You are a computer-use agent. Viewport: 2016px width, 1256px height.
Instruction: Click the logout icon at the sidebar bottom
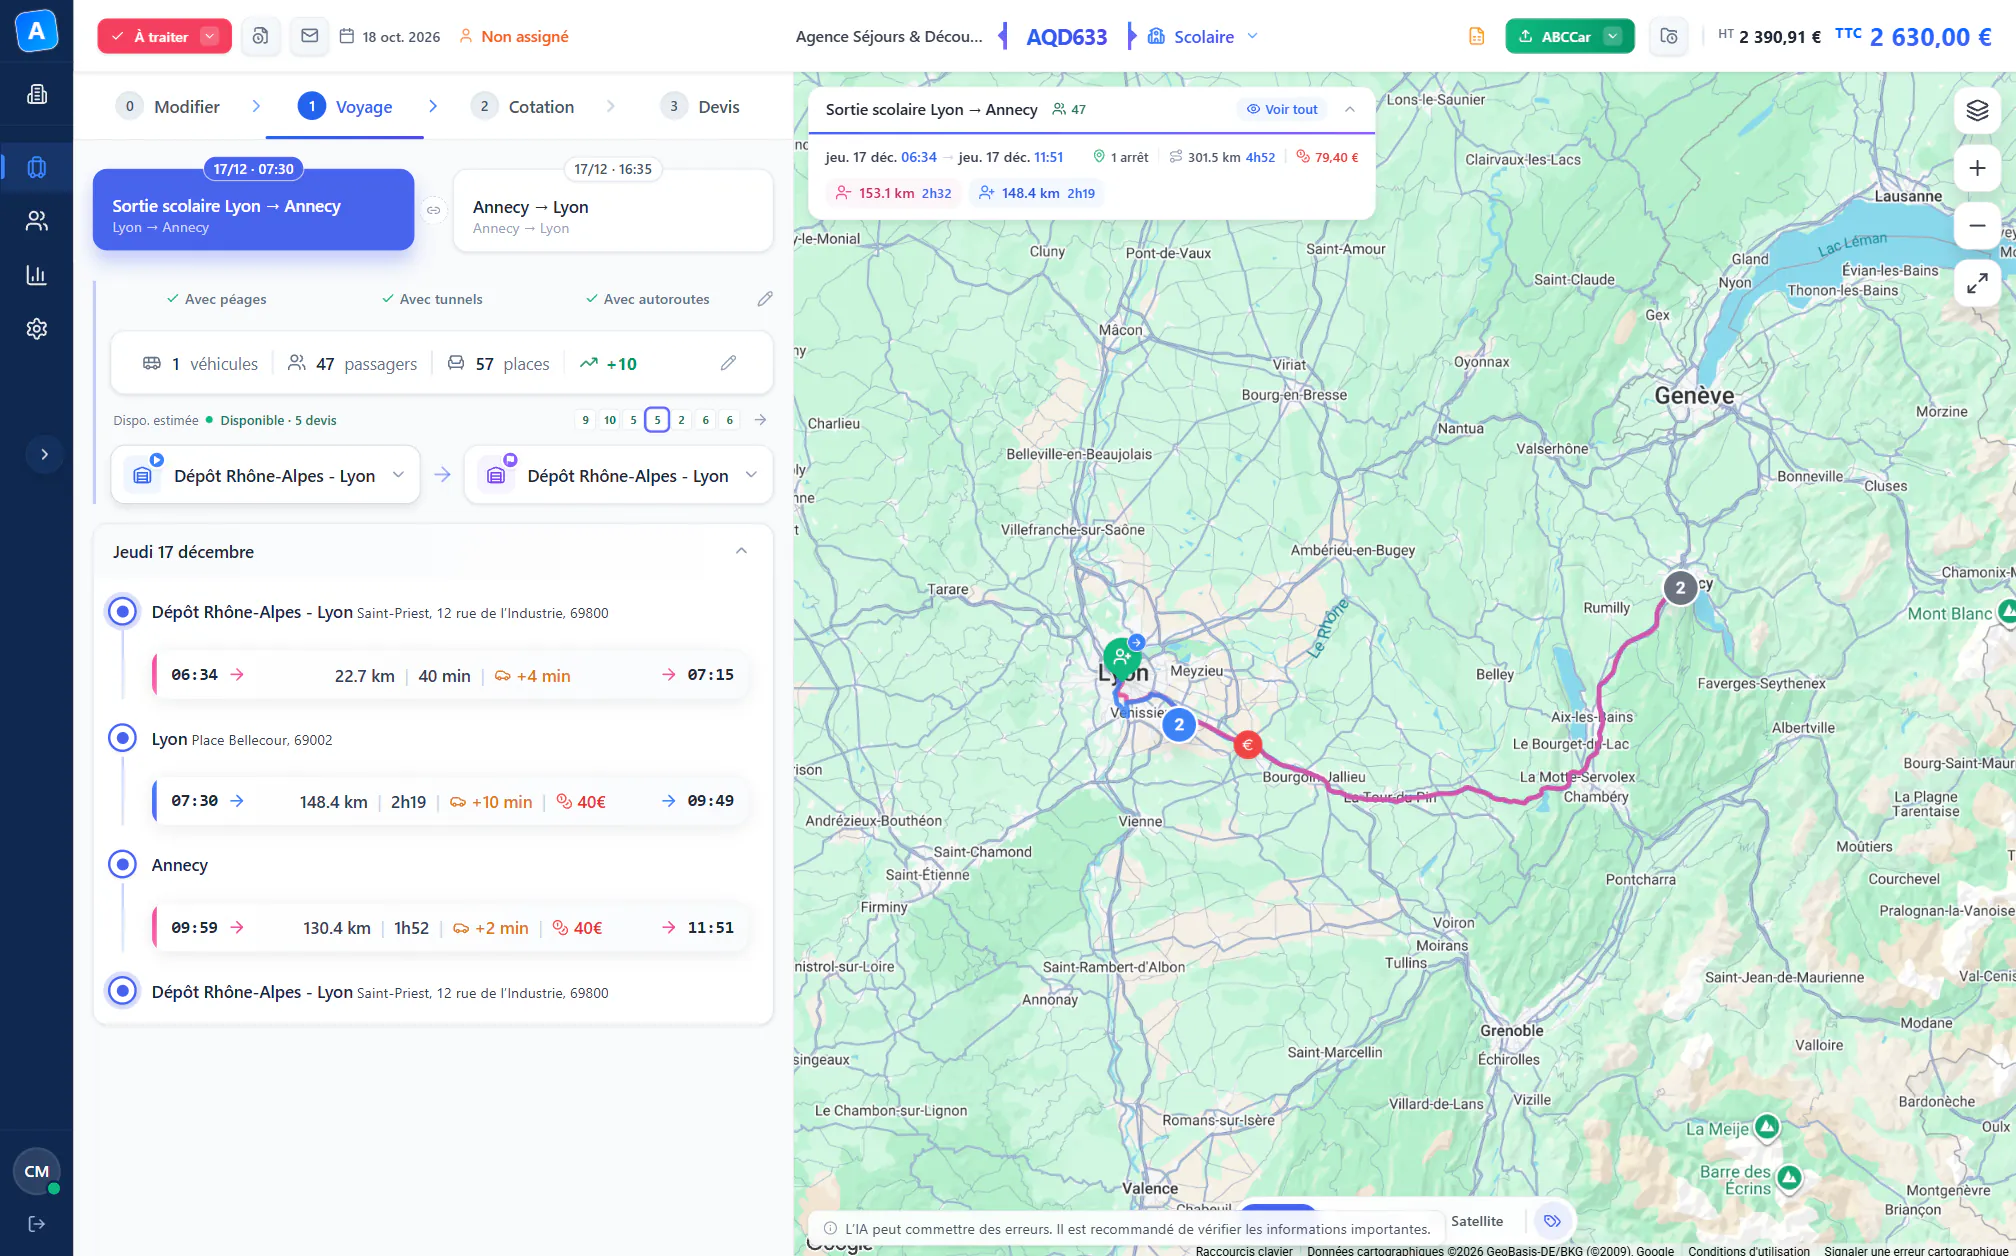point(37,1224)
